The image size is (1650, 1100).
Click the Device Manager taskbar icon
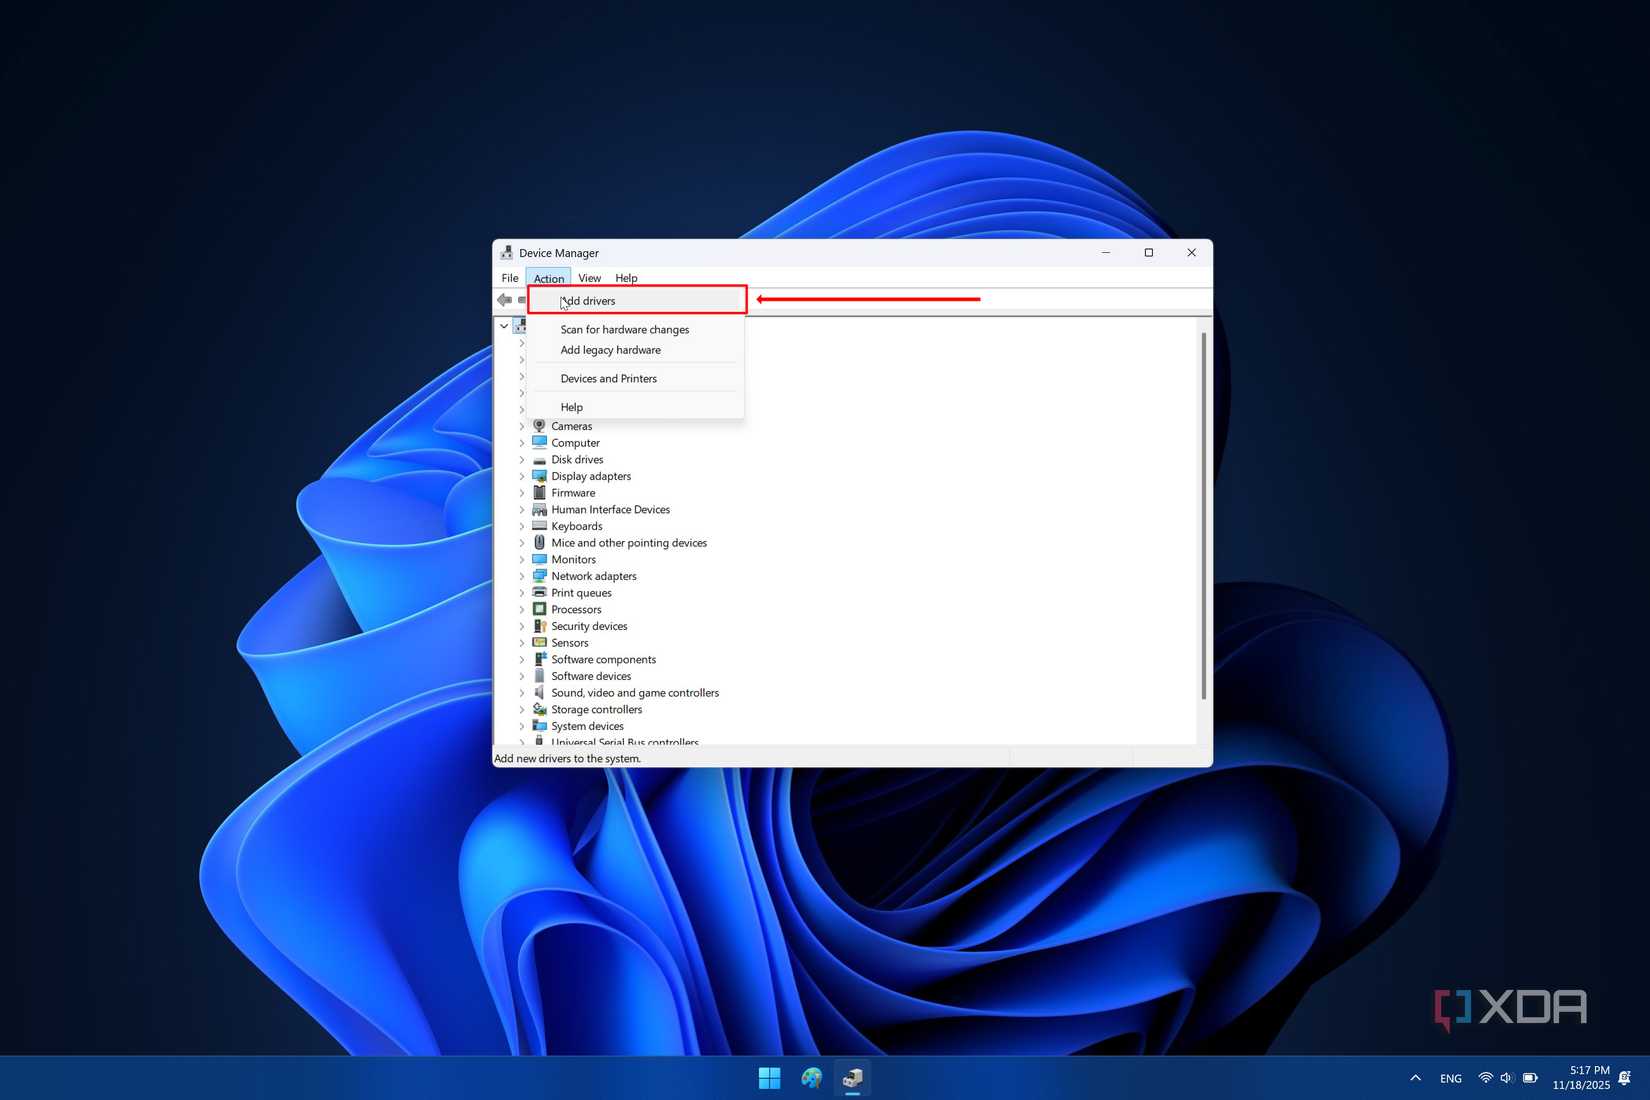(852, 1078)
